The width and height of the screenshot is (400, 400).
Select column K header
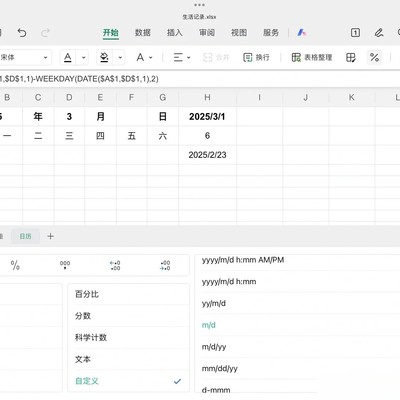351,97
